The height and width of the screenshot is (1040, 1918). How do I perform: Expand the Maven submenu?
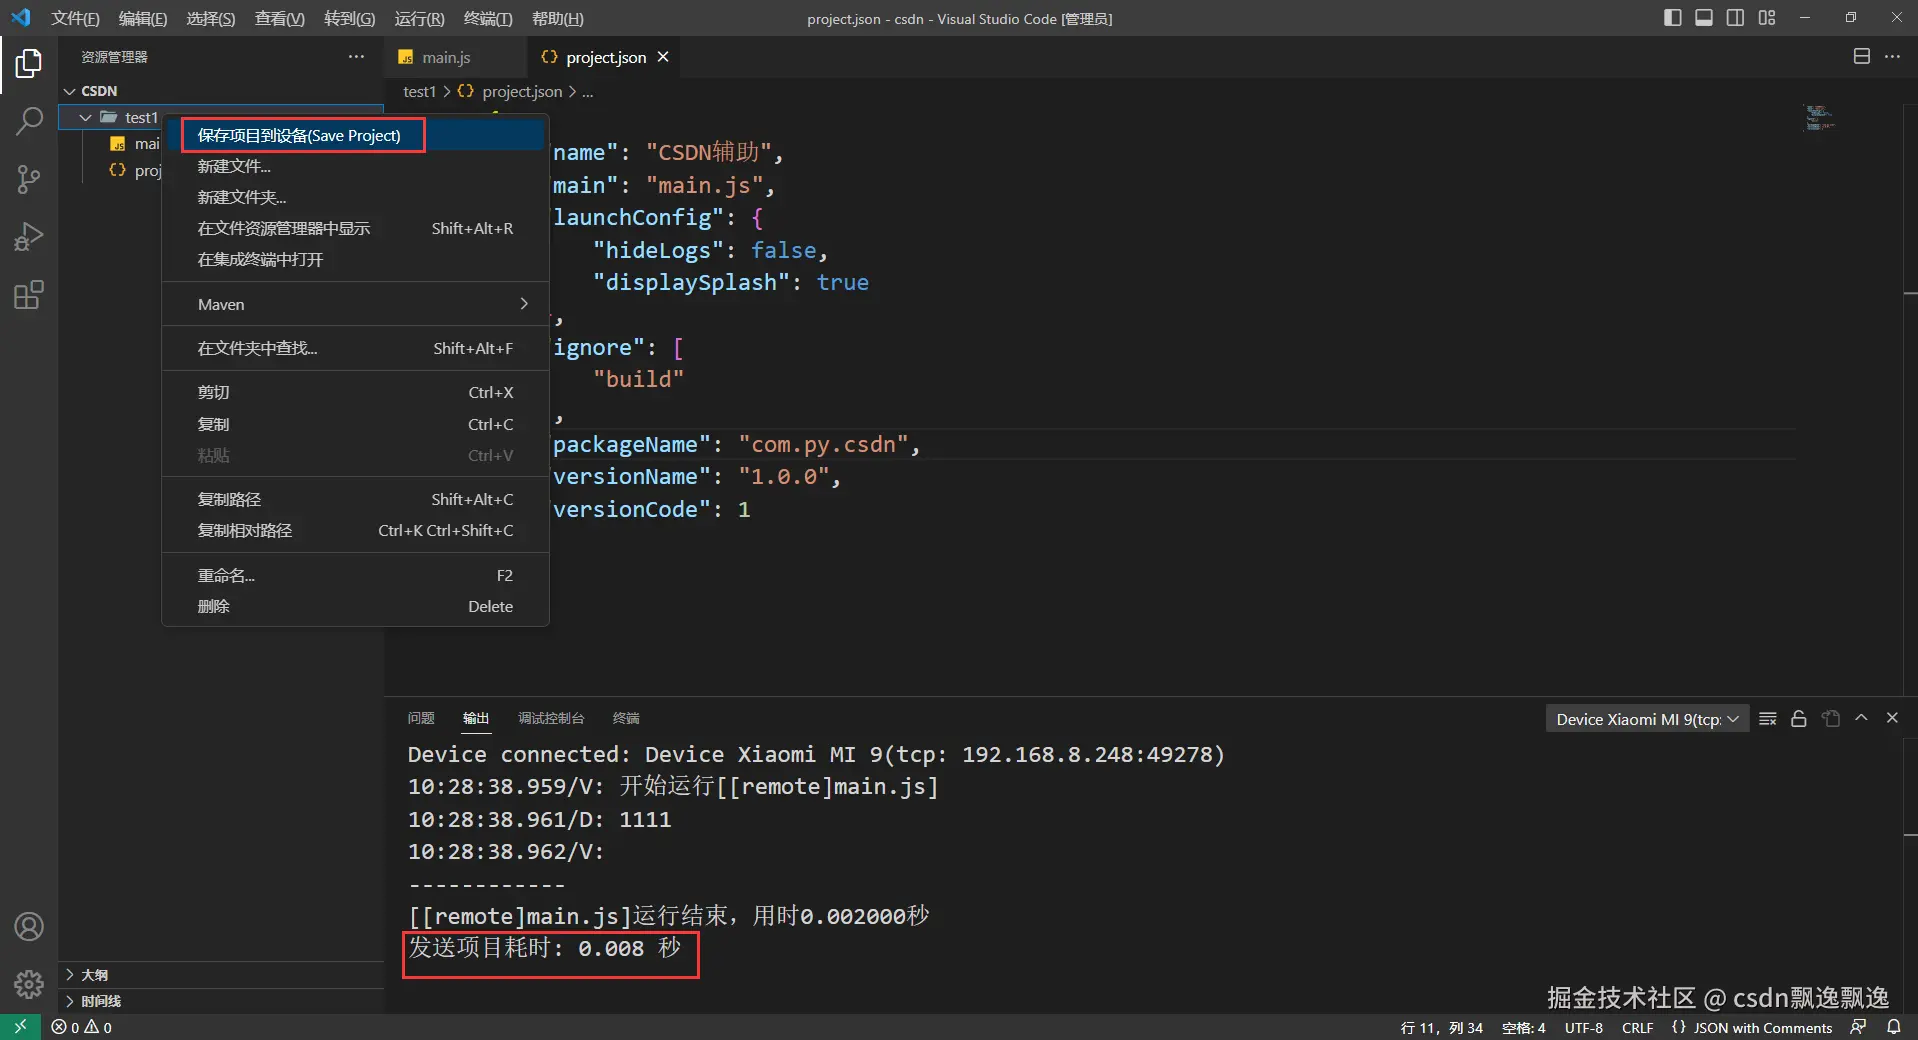tap(355, 304)
